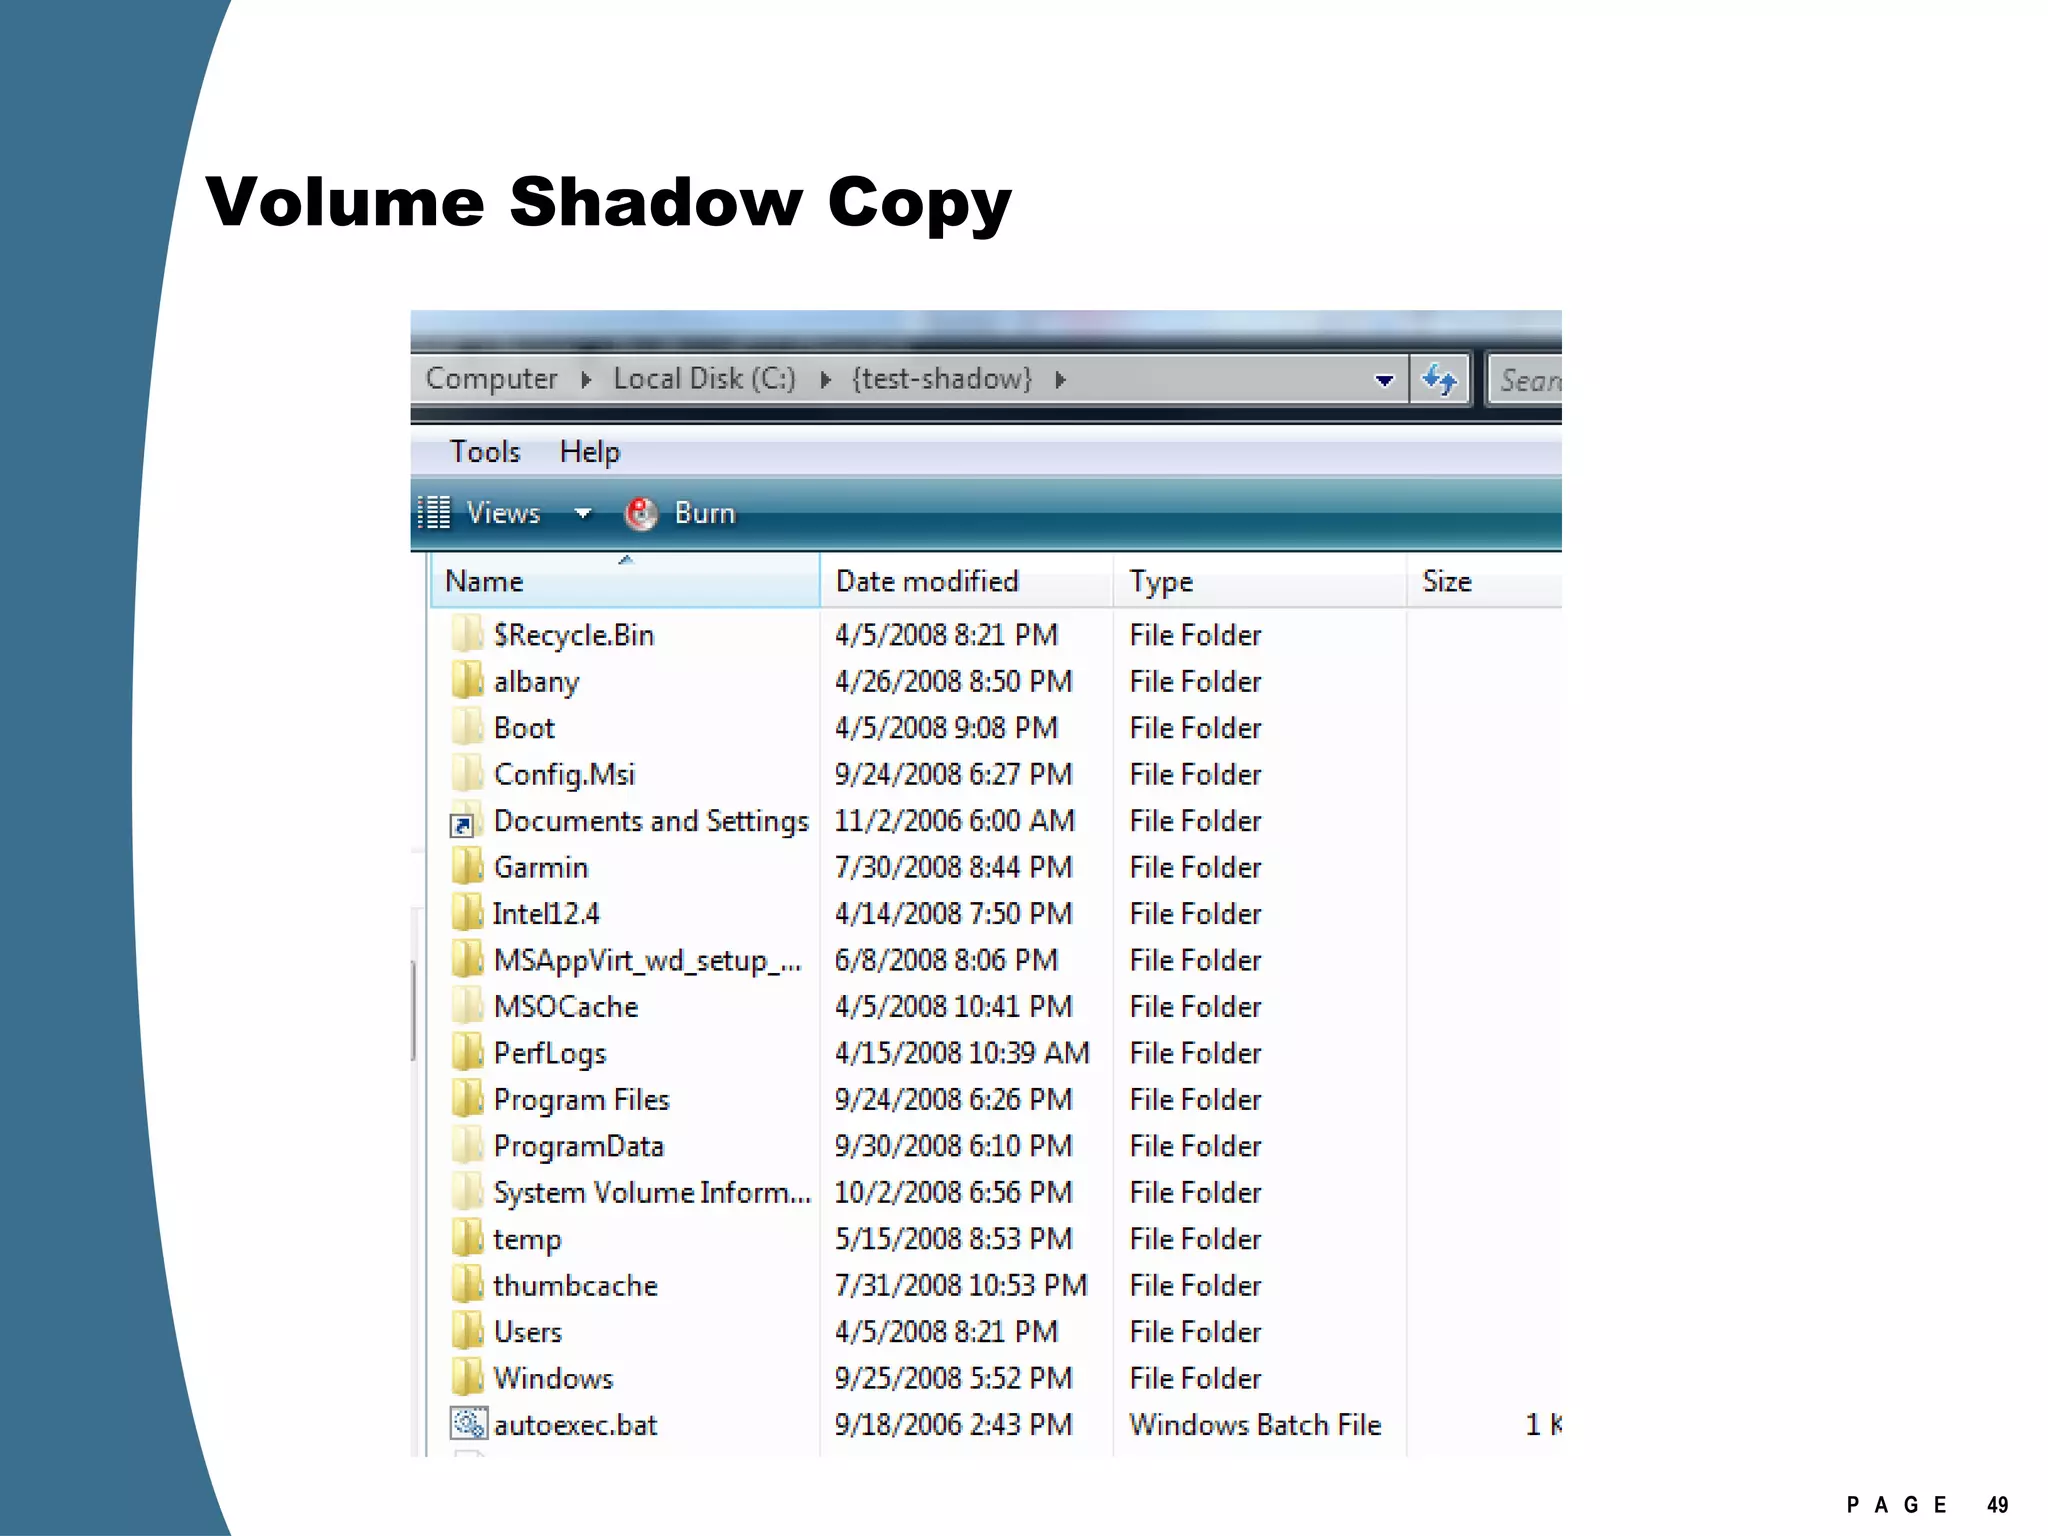Select the '$Recycle.Bin' folder name
The height and width of the screenshot is (1536, 2048).
tap(573, 635)
